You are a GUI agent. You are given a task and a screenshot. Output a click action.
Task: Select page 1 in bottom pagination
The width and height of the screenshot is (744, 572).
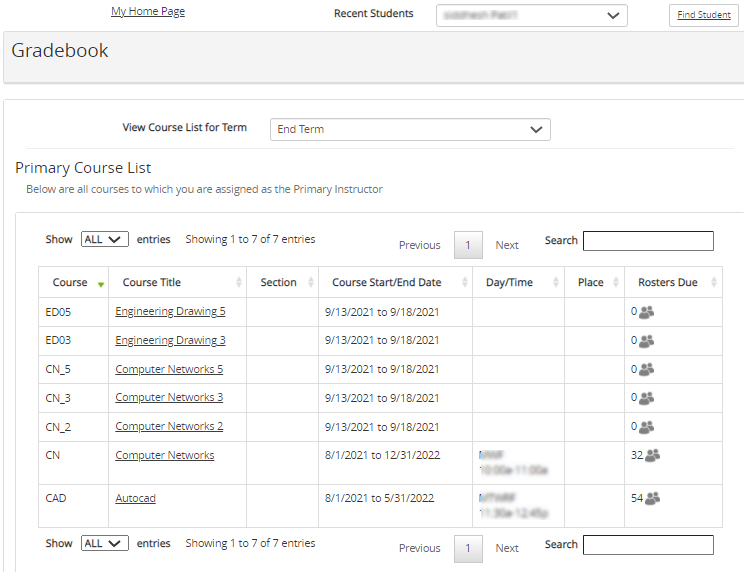(x=468, y=548)
